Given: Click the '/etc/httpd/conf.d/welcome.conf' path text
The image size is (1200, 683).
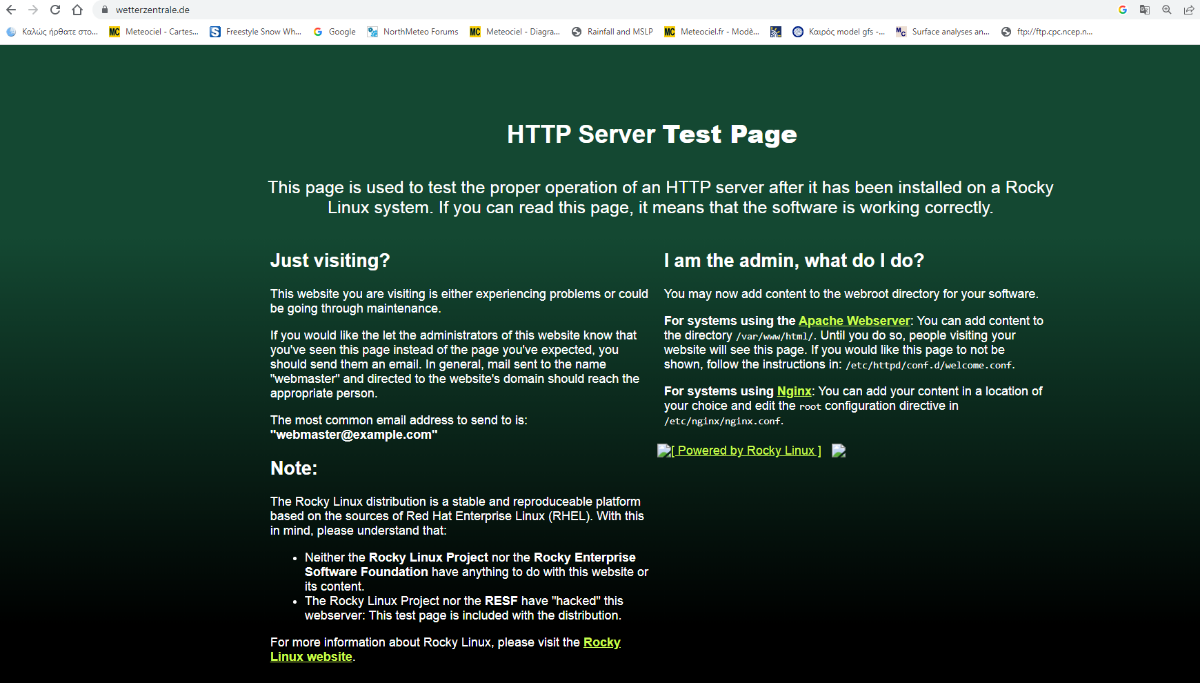Looking at the screenshot, I should tap(930, 365).
